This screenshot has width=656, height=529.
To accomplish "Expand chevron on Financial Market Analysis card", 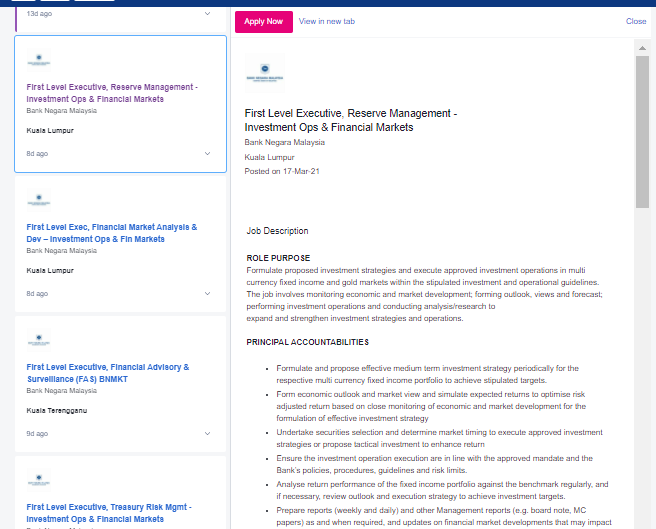I will [x=208, y=293].
